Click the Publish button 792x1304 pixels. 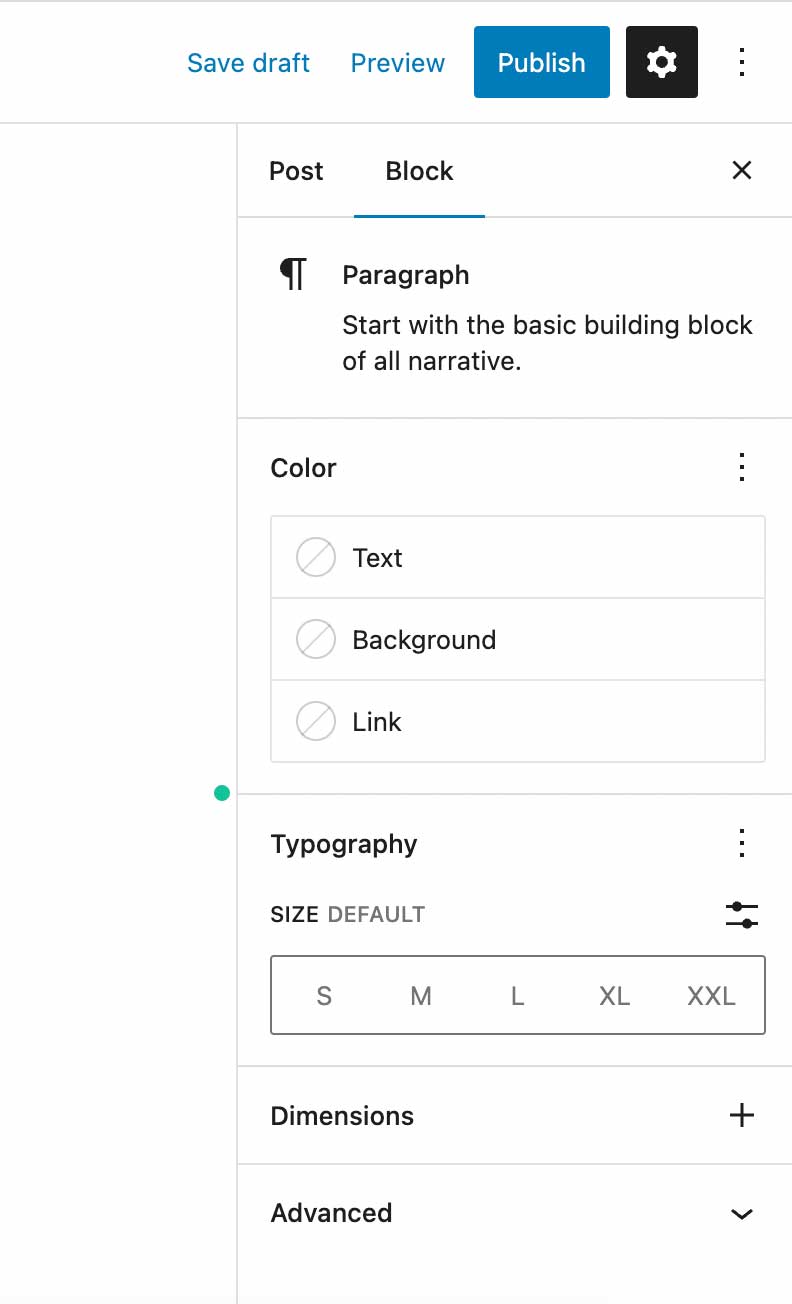[542, 62]
